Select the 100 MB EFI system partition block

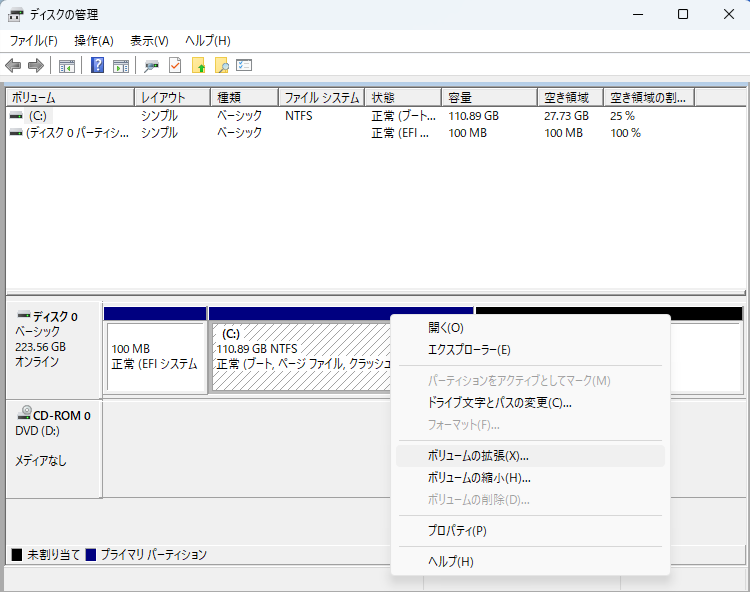point(155,350)
